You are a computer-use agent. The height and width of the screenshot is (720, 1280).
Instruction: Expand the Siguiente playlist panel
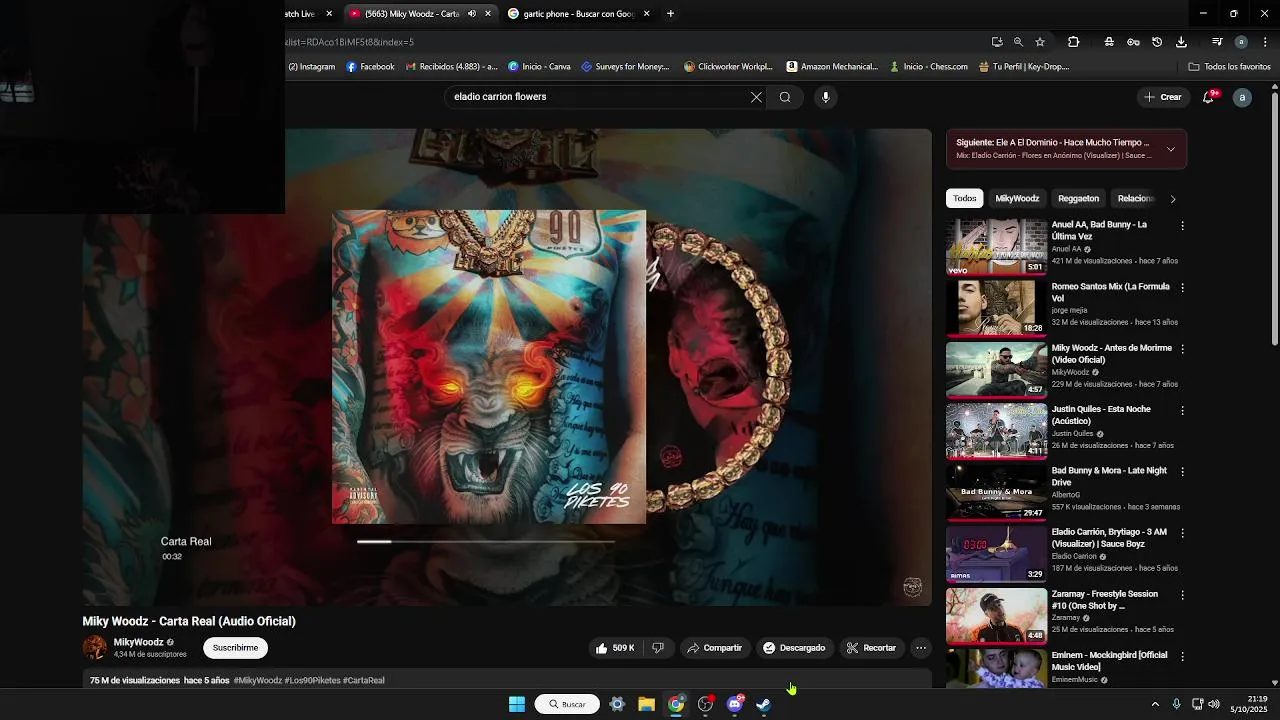1170,149
